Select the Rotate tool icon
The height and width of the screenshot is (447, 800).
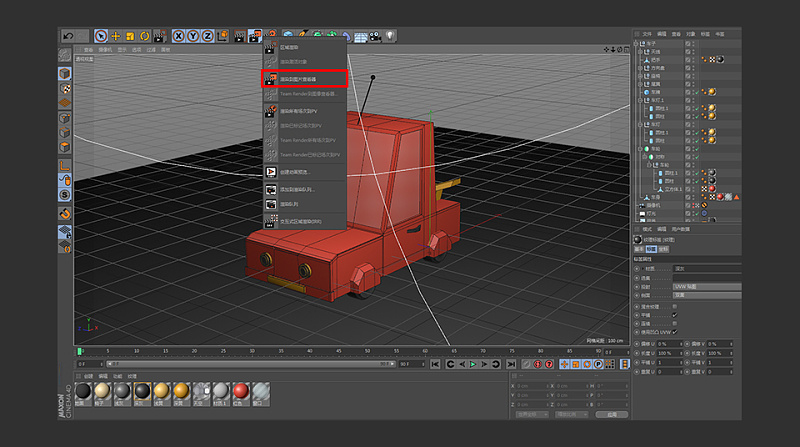pos(145,36)
